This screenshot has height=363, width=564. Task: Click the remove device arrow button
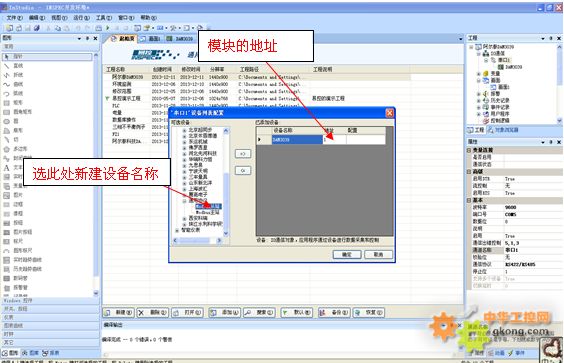point(243,171)
